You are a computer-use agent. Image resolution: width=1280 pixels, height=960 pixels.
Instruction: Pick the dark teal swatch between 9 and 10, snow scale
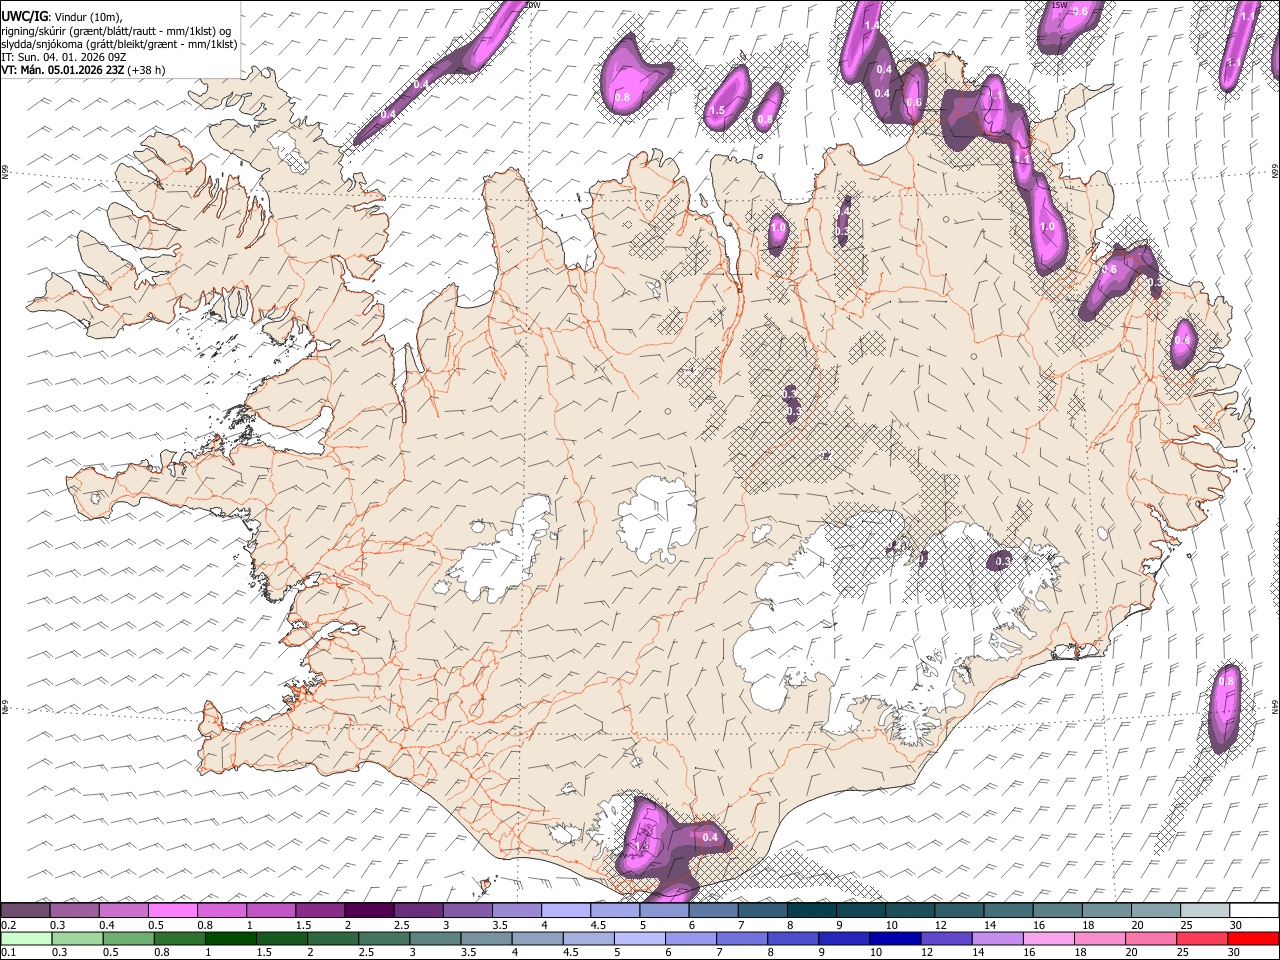coord(861,911)
